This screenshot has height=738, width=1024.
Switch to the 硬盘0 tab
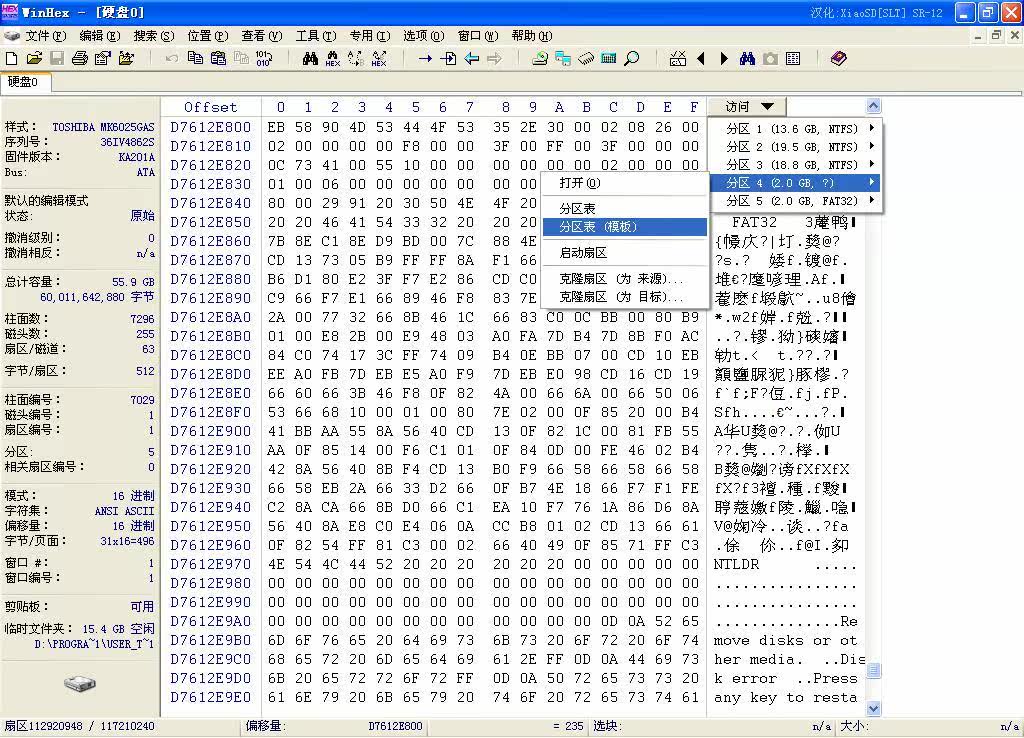tap(23, 82)
